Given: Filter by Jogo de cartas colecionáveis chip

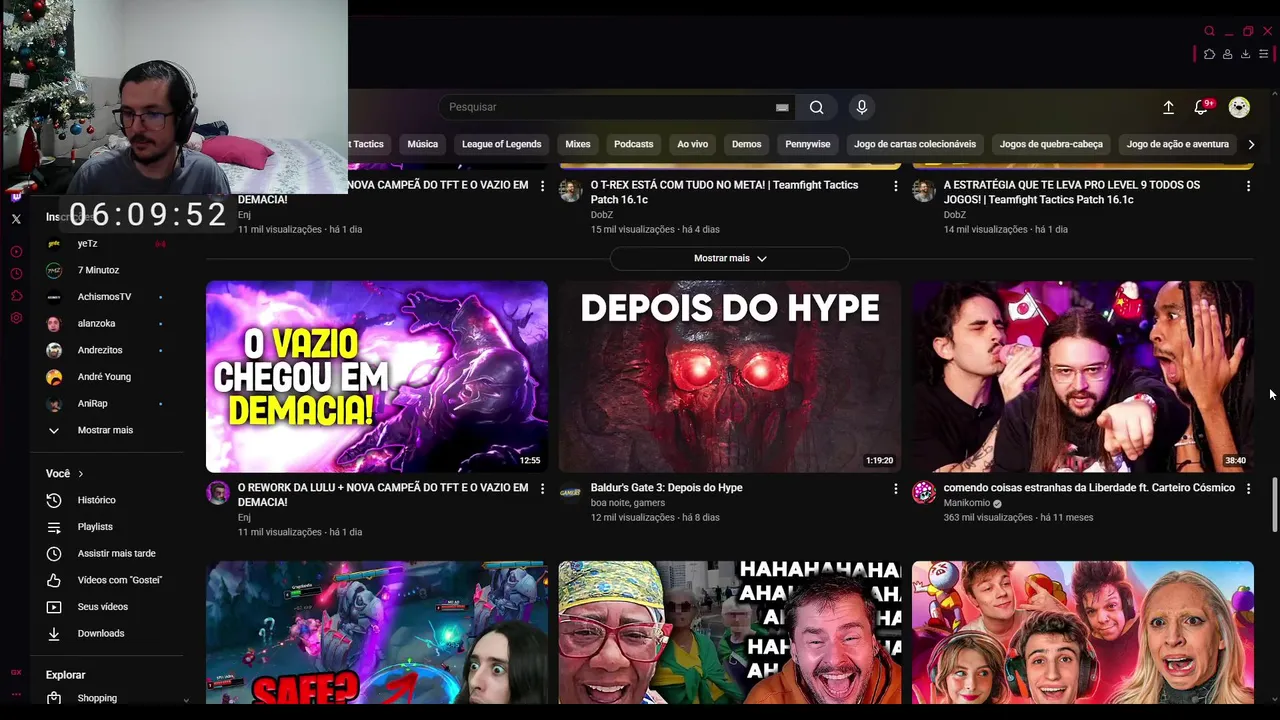Looking at the screenshot, I should 915,144.
